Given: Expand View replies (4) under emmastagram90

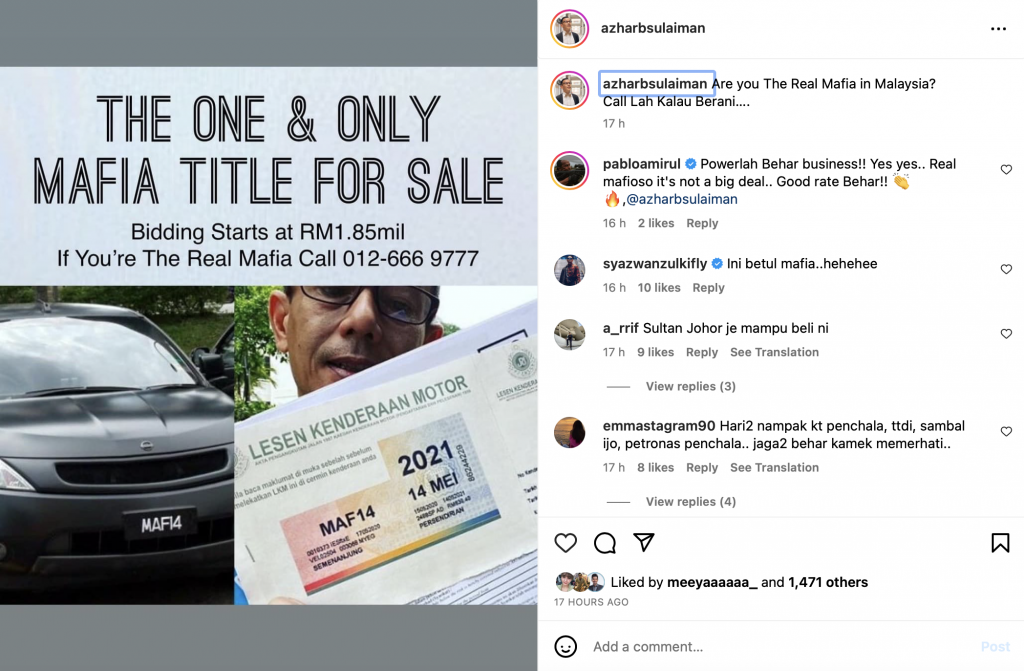Looking at the screenshot, I should click(690, 502).
